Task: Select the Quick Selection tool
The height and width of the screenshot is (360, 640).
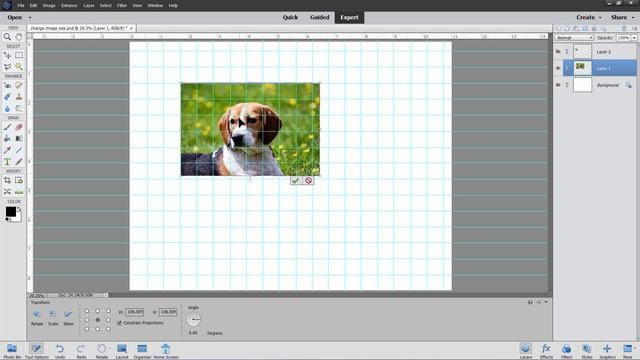Action: pyautogui.click(x=19, y=67)
